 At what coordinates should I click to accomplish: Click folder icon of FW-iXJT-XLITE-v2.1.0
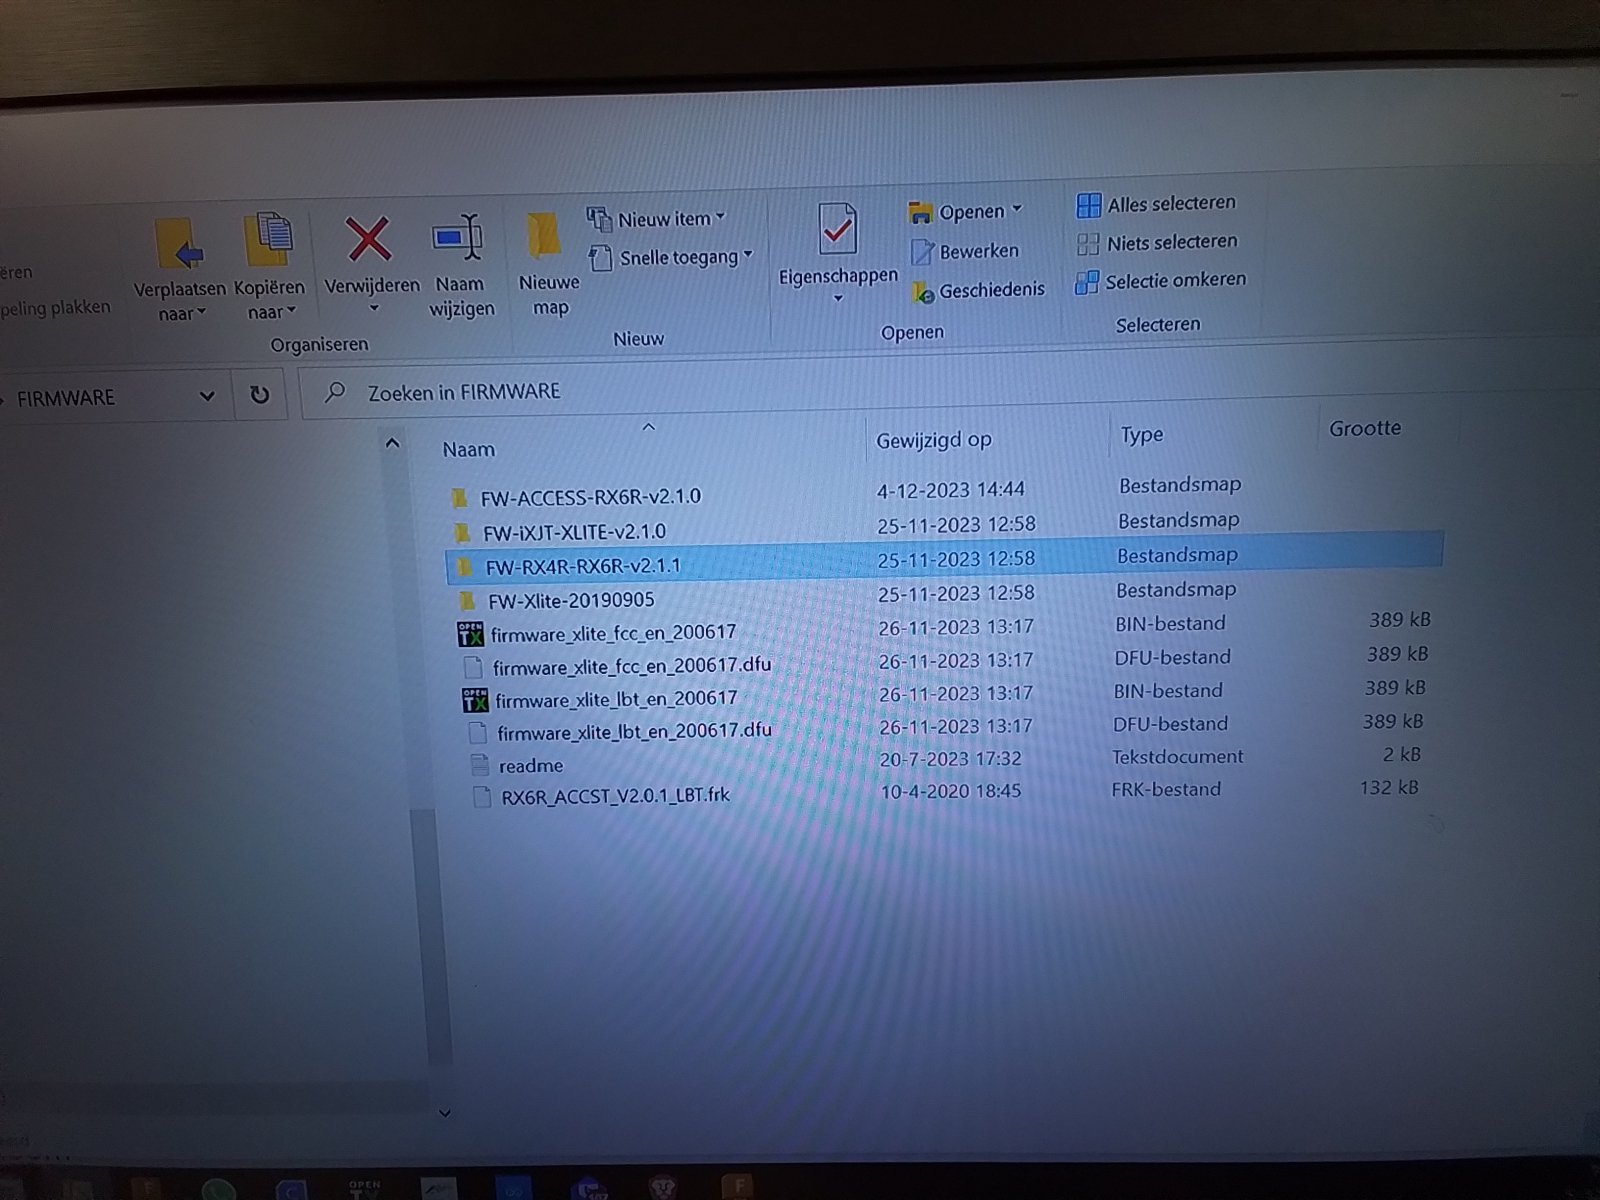[462, 532]
